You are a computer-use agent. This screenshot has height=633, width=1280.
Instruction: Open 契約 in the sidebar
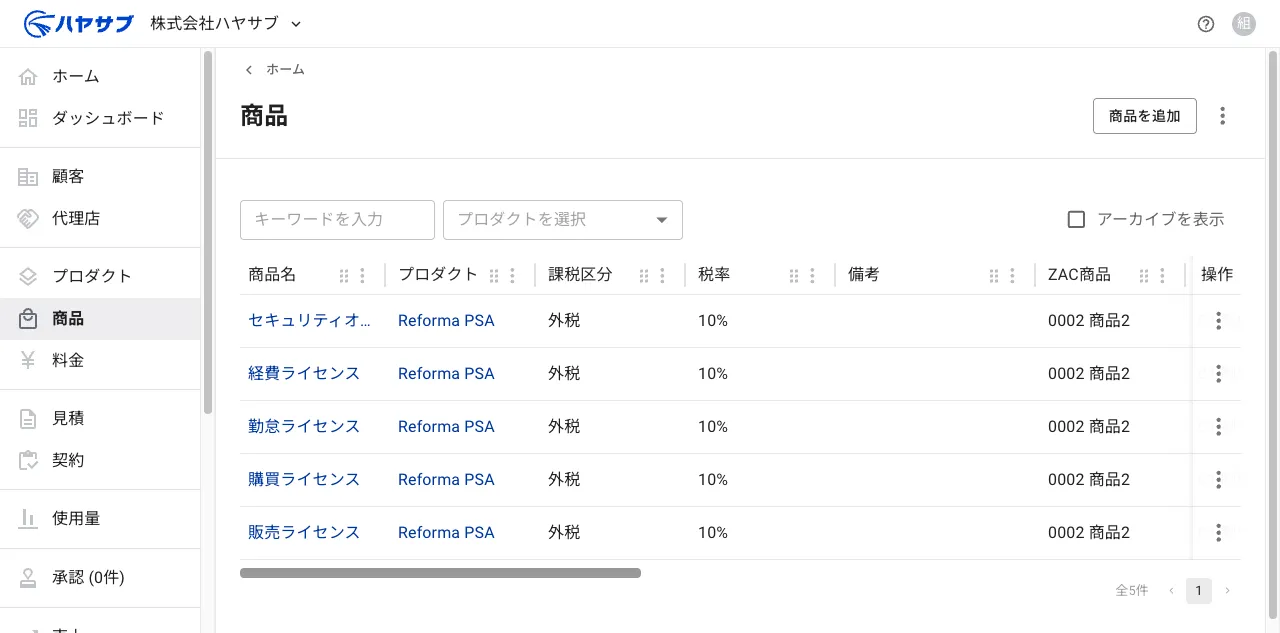pos(100,460)
